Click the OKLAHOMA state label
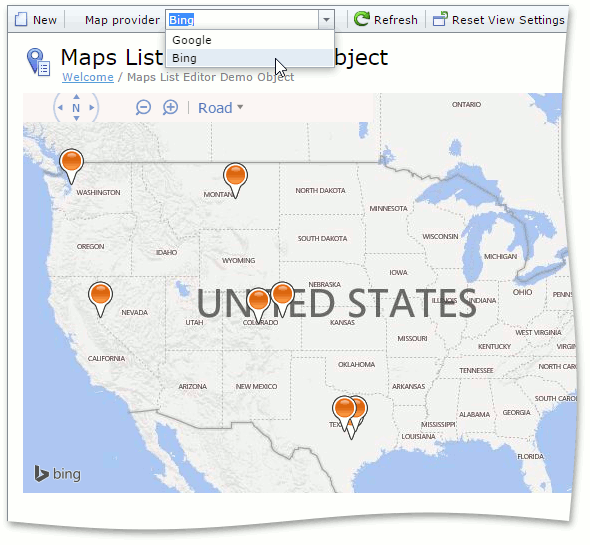 click(x=356, y=364)
